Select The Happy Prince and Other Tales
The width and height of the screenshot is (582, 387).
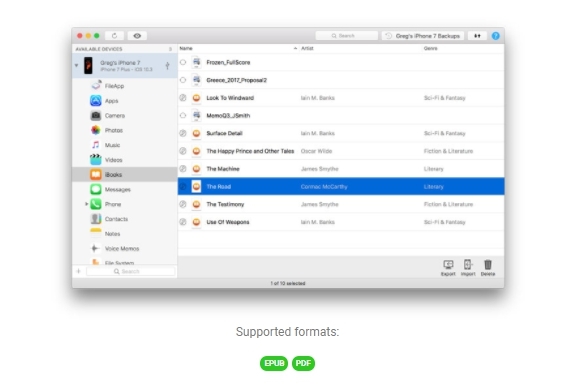tap(341, 151)
